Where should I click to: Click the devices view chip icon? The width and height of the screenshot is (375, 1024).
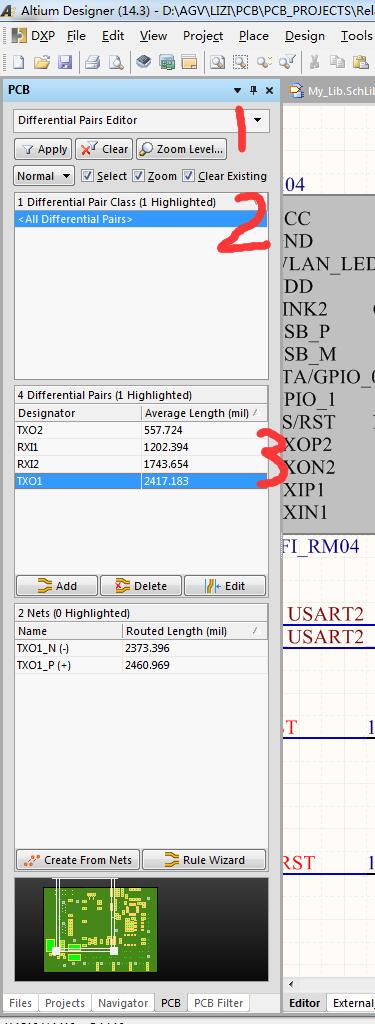[x=144, y=63]
